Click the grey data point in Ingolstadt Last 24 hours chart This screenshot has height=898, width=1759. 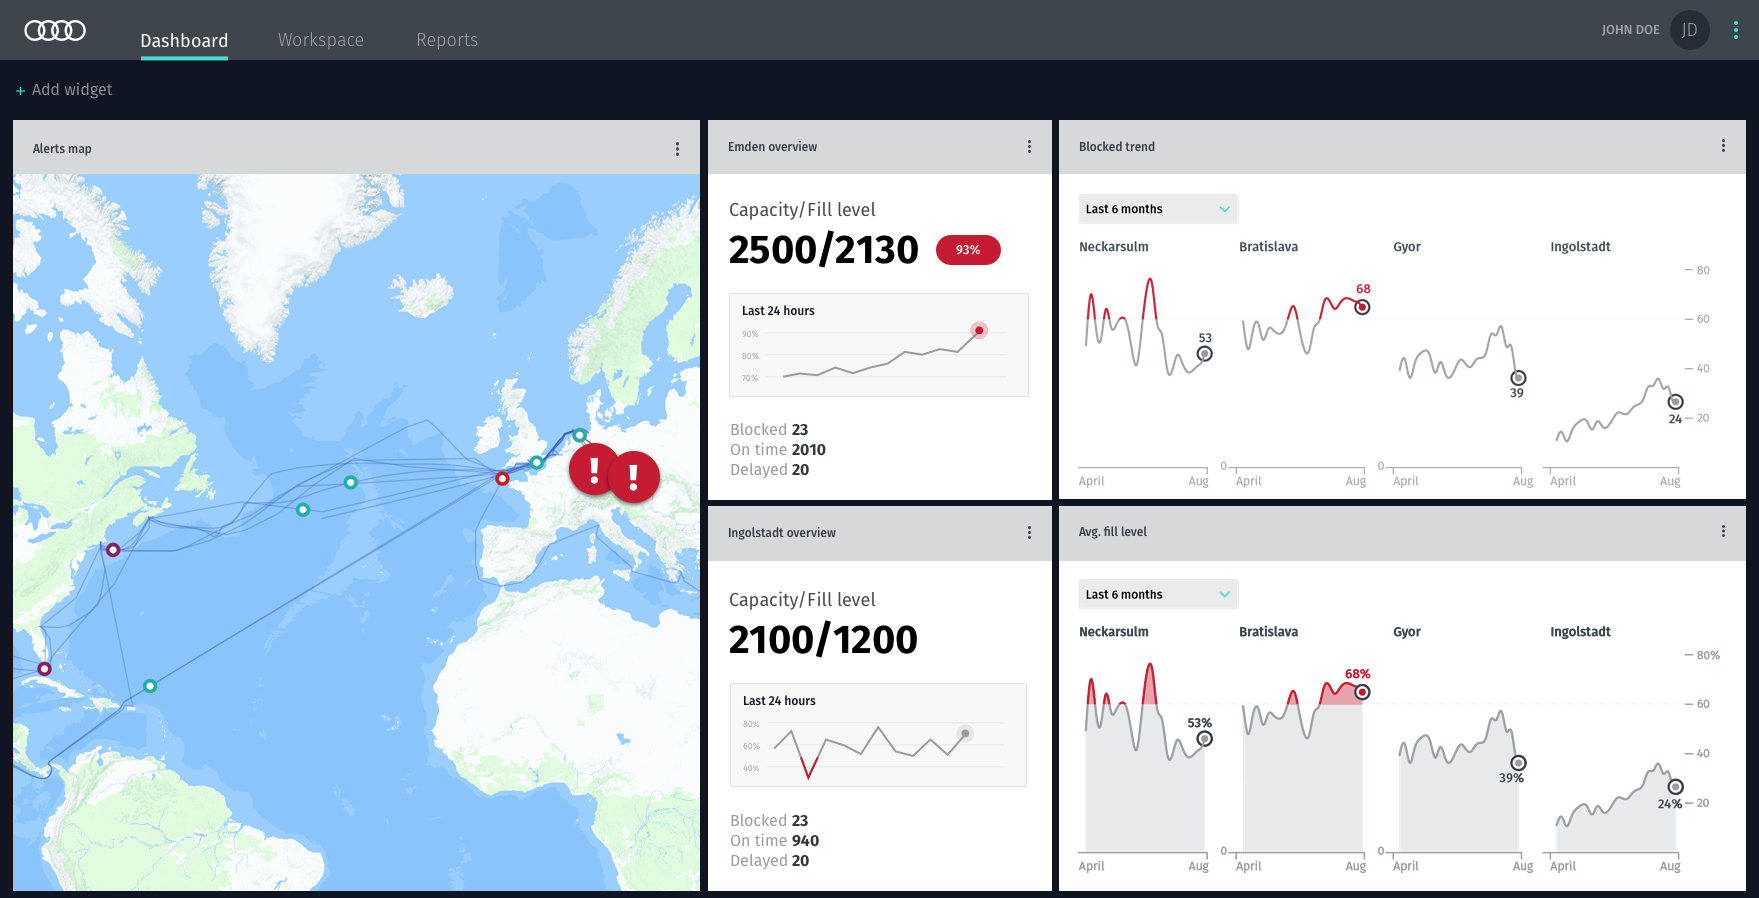pyautogui.click(x=965, y=733)
